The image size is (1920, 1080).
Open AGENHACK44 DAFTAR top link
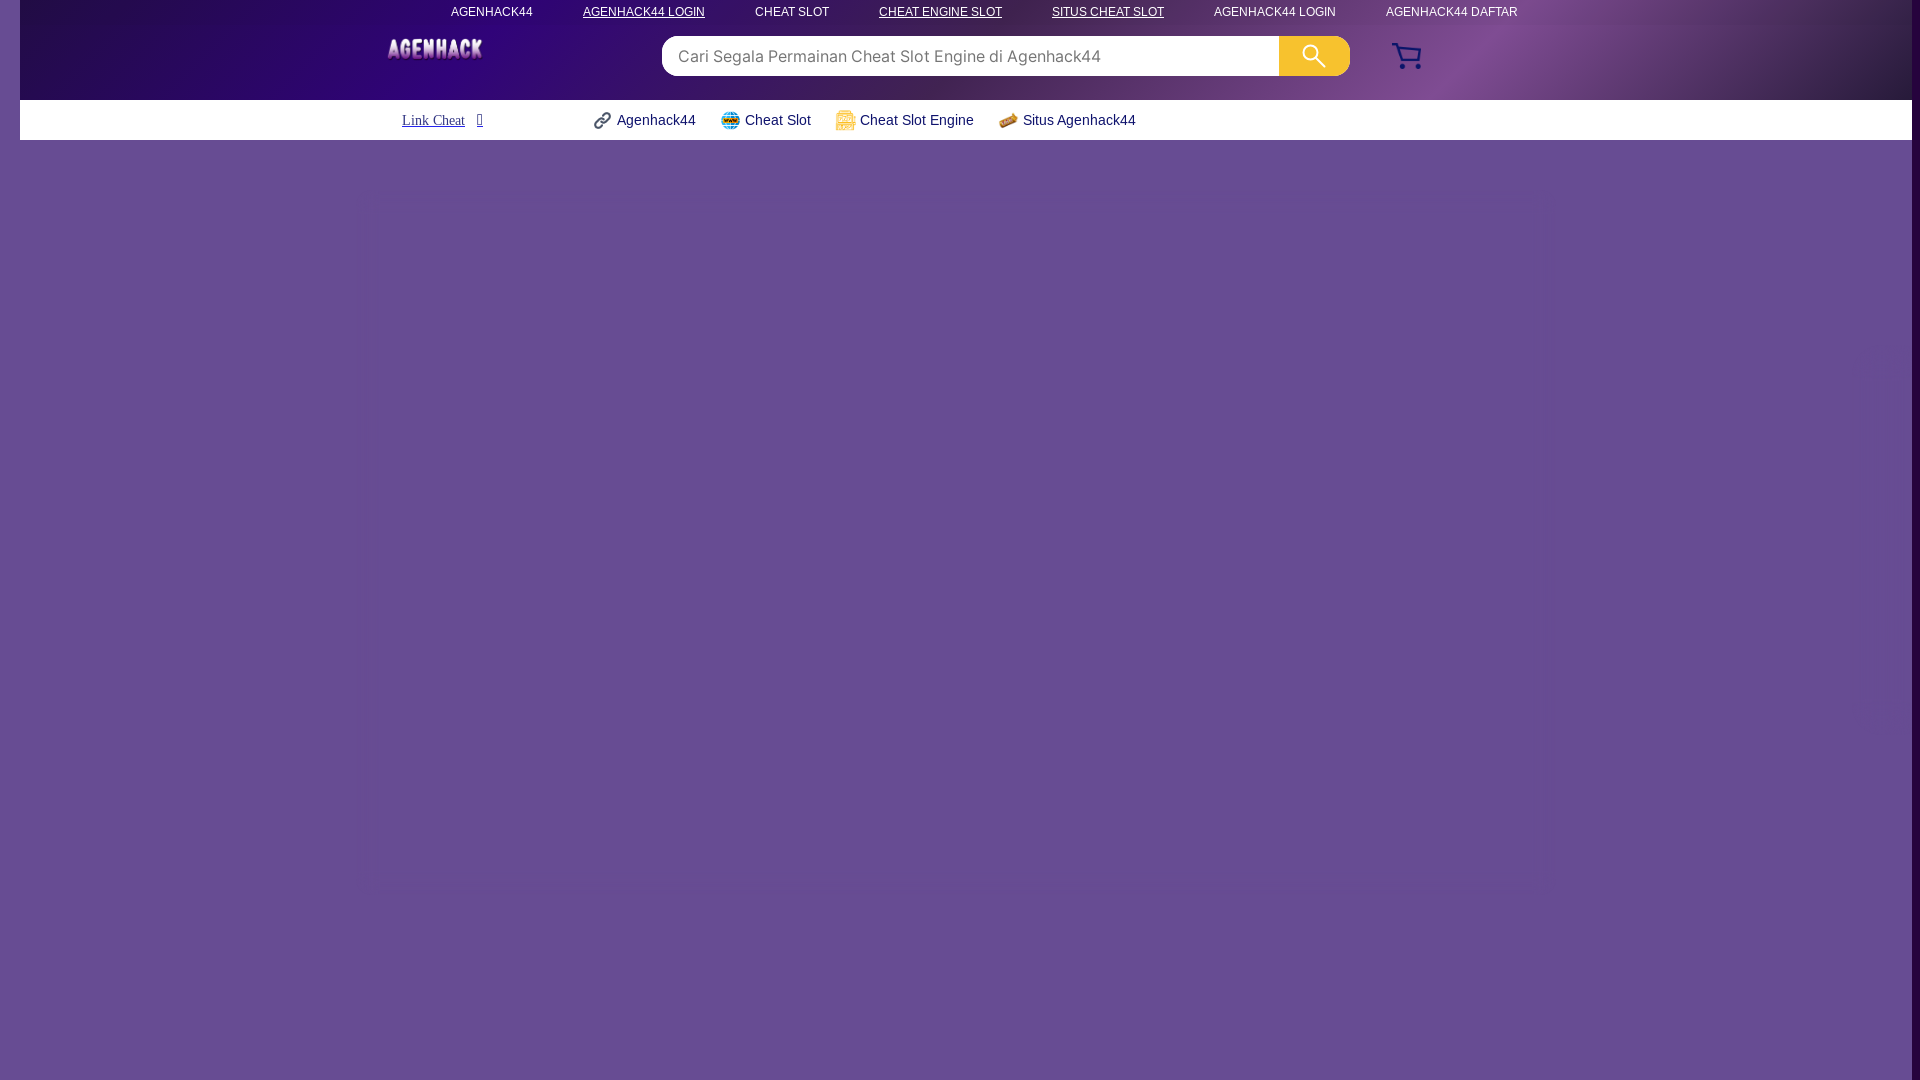(x=1452, y=12)
